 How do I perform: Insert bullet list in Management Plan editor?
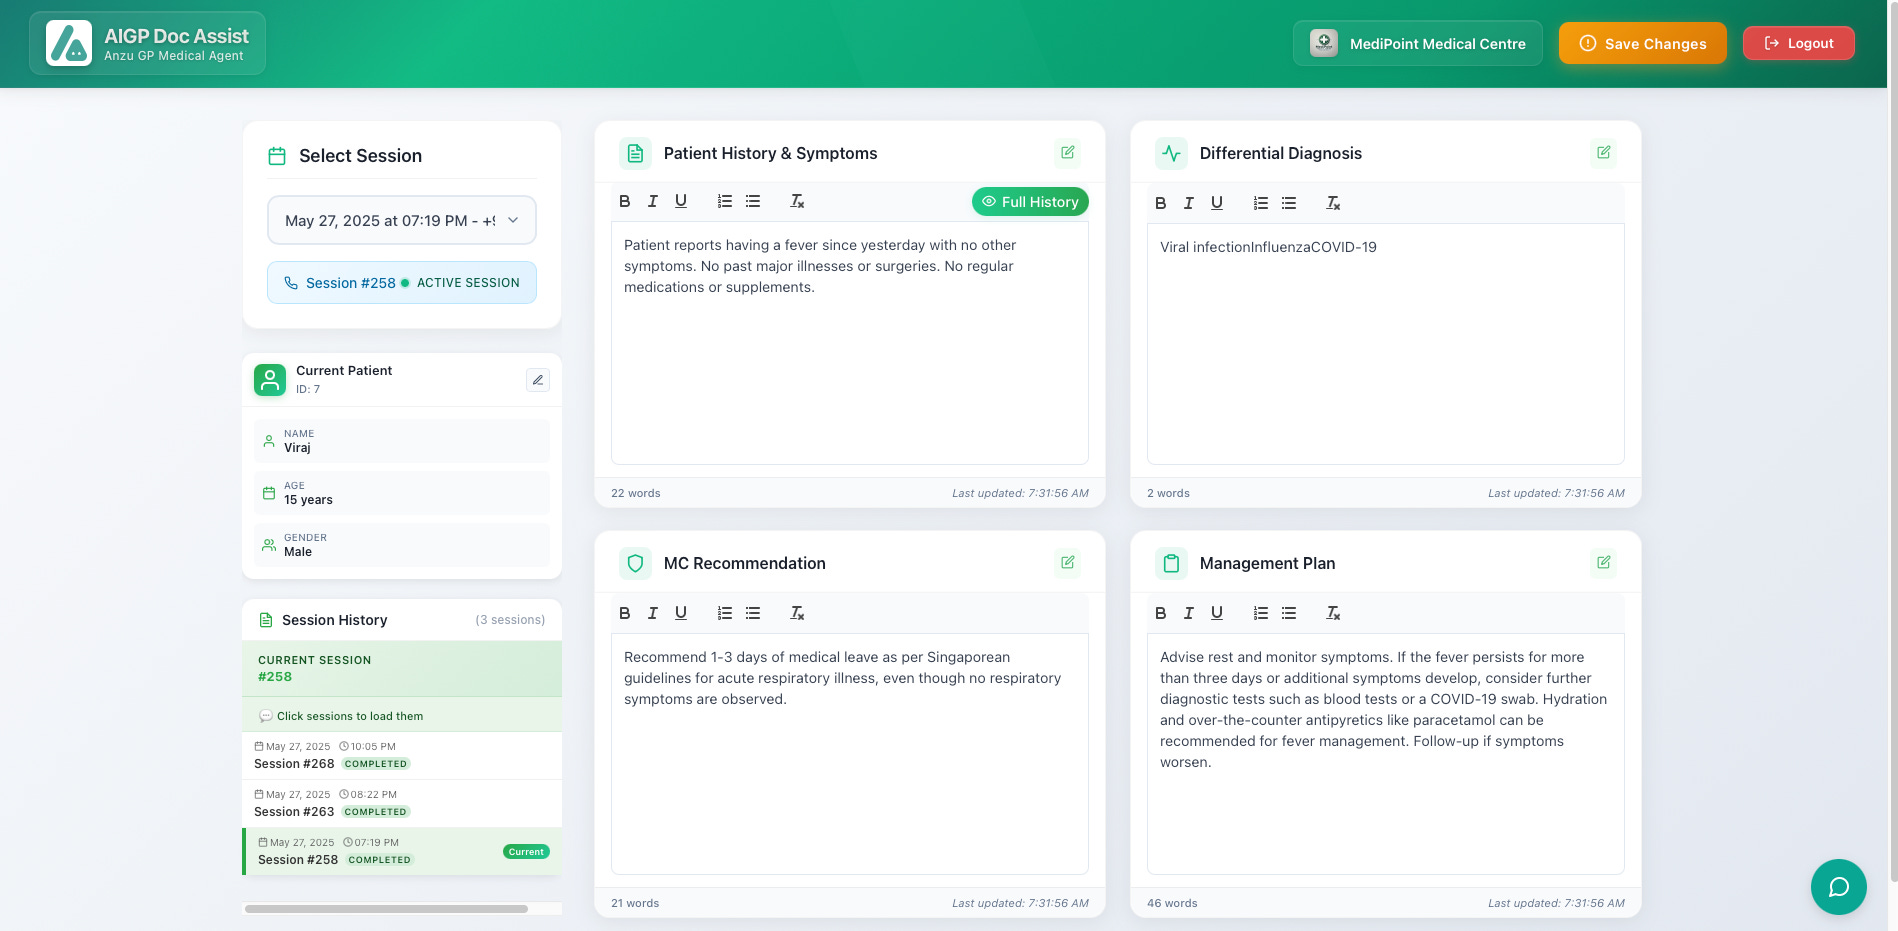point(1289,613)
